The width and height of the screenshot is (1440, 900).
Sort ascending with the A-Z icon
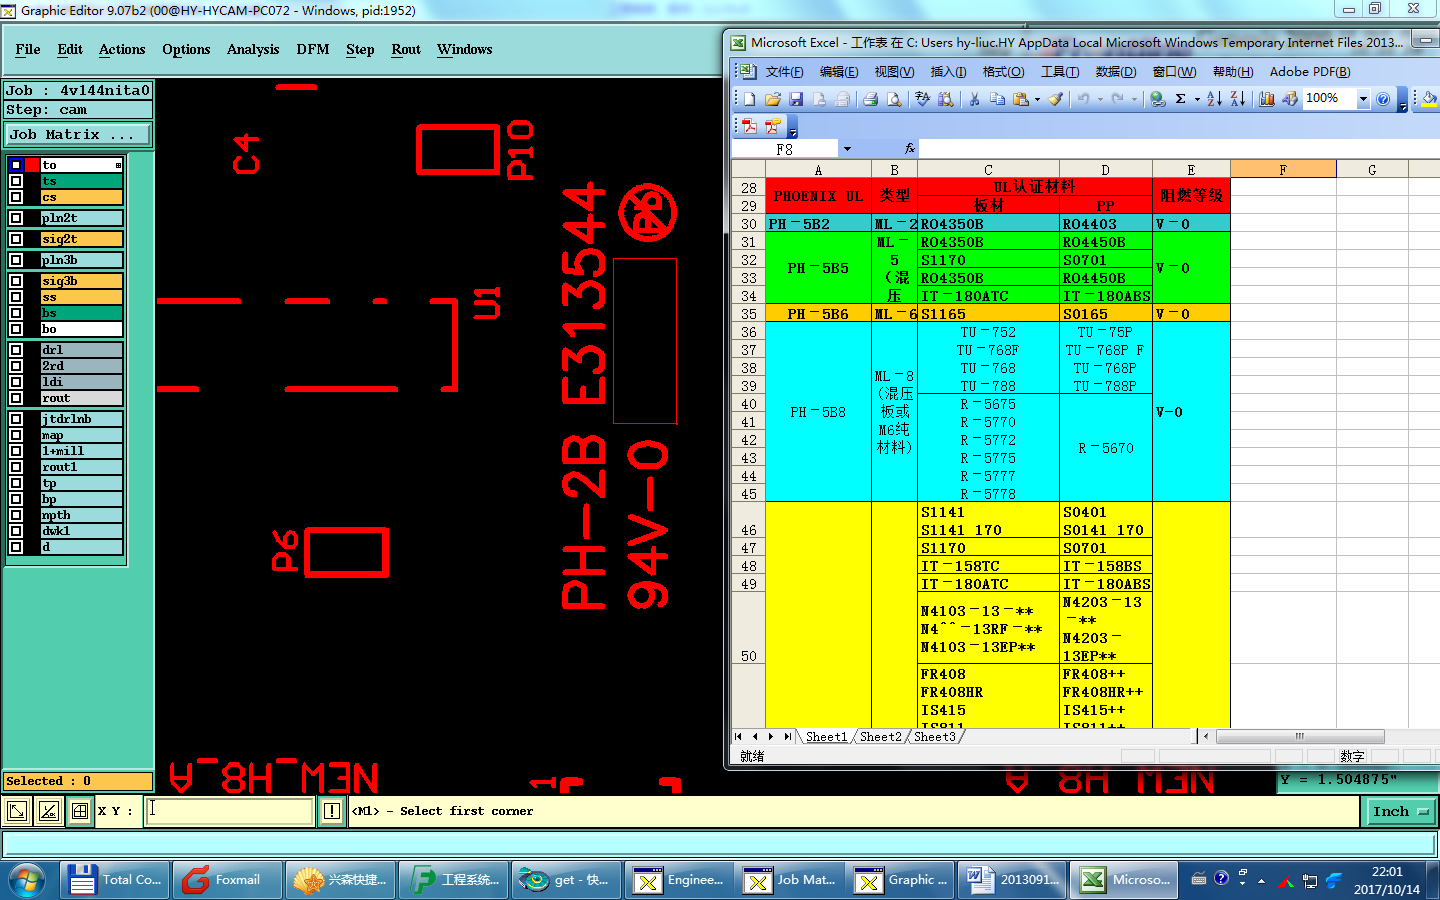pyautogui.click(x=1214, y=99)
